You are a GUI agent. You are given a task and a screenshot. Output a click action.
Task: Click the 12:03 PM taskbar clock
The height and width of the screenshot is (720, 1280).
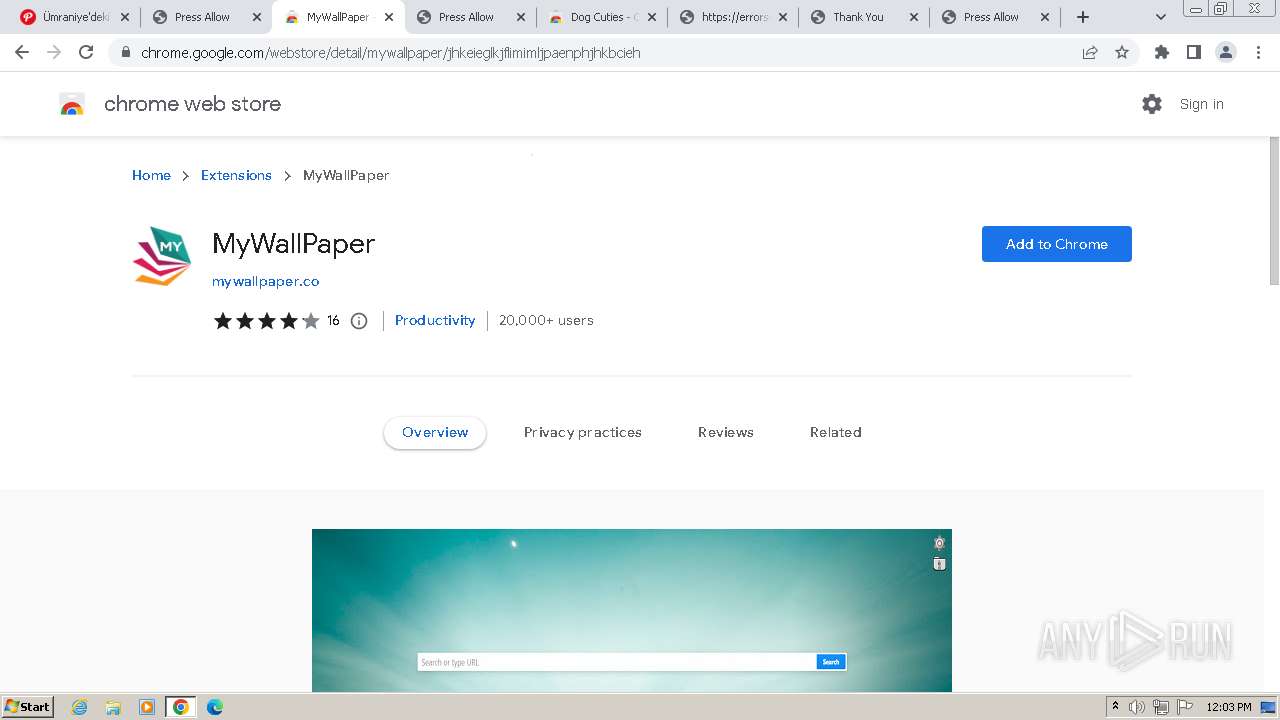coord(1229,707)
